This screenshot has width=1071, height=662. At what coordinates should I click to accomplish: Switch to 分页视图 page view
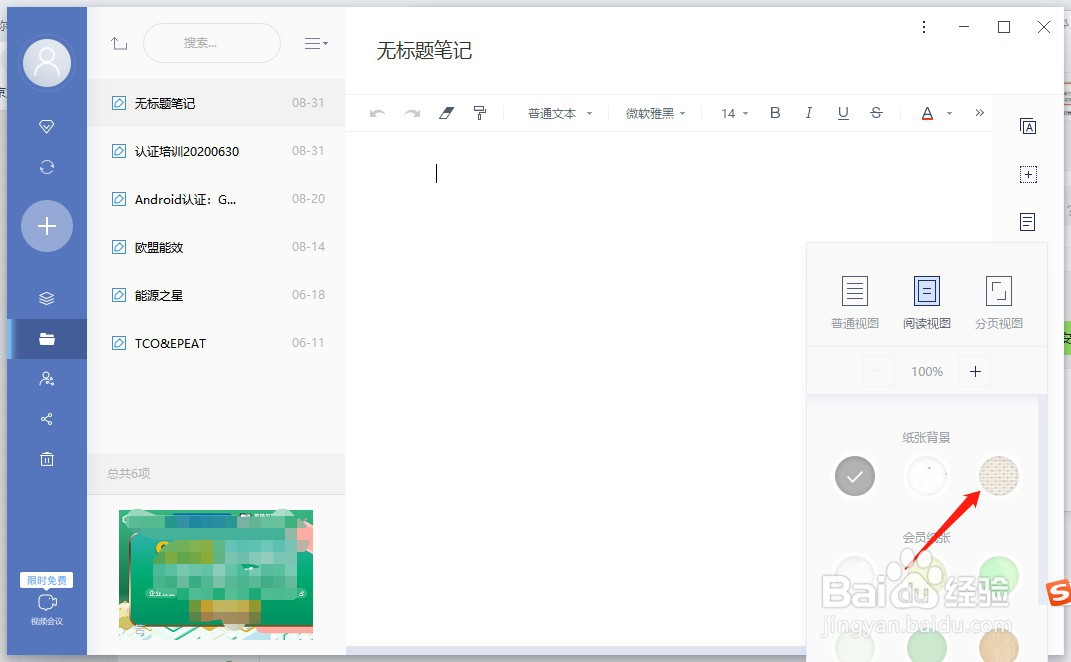998,298
